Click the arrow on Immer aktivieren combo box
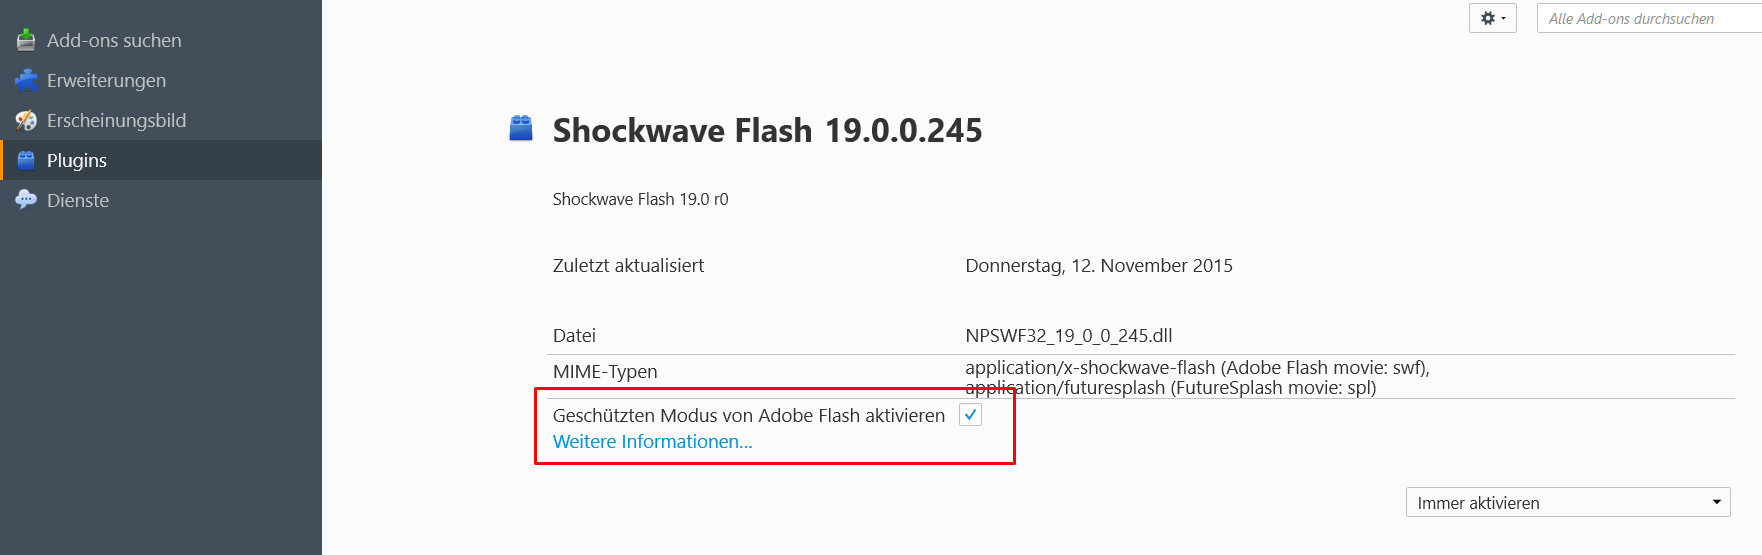The width and height of the screenshot is (1762, 555). pos(1716,502)
